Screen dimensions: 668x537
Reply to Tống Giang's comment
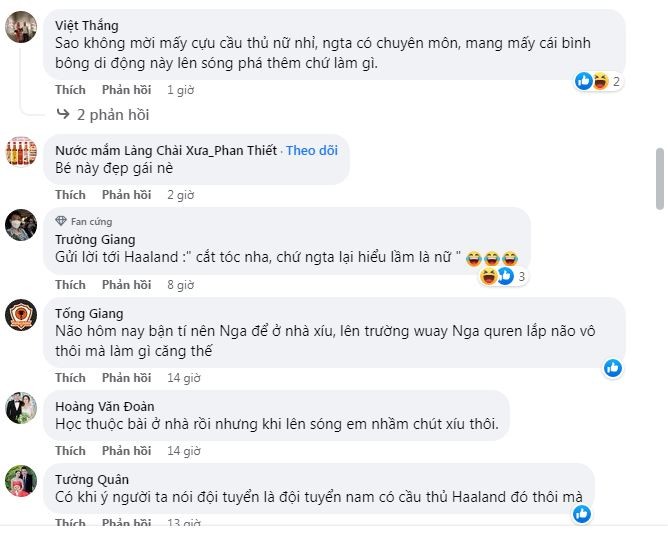coord(126,377)
